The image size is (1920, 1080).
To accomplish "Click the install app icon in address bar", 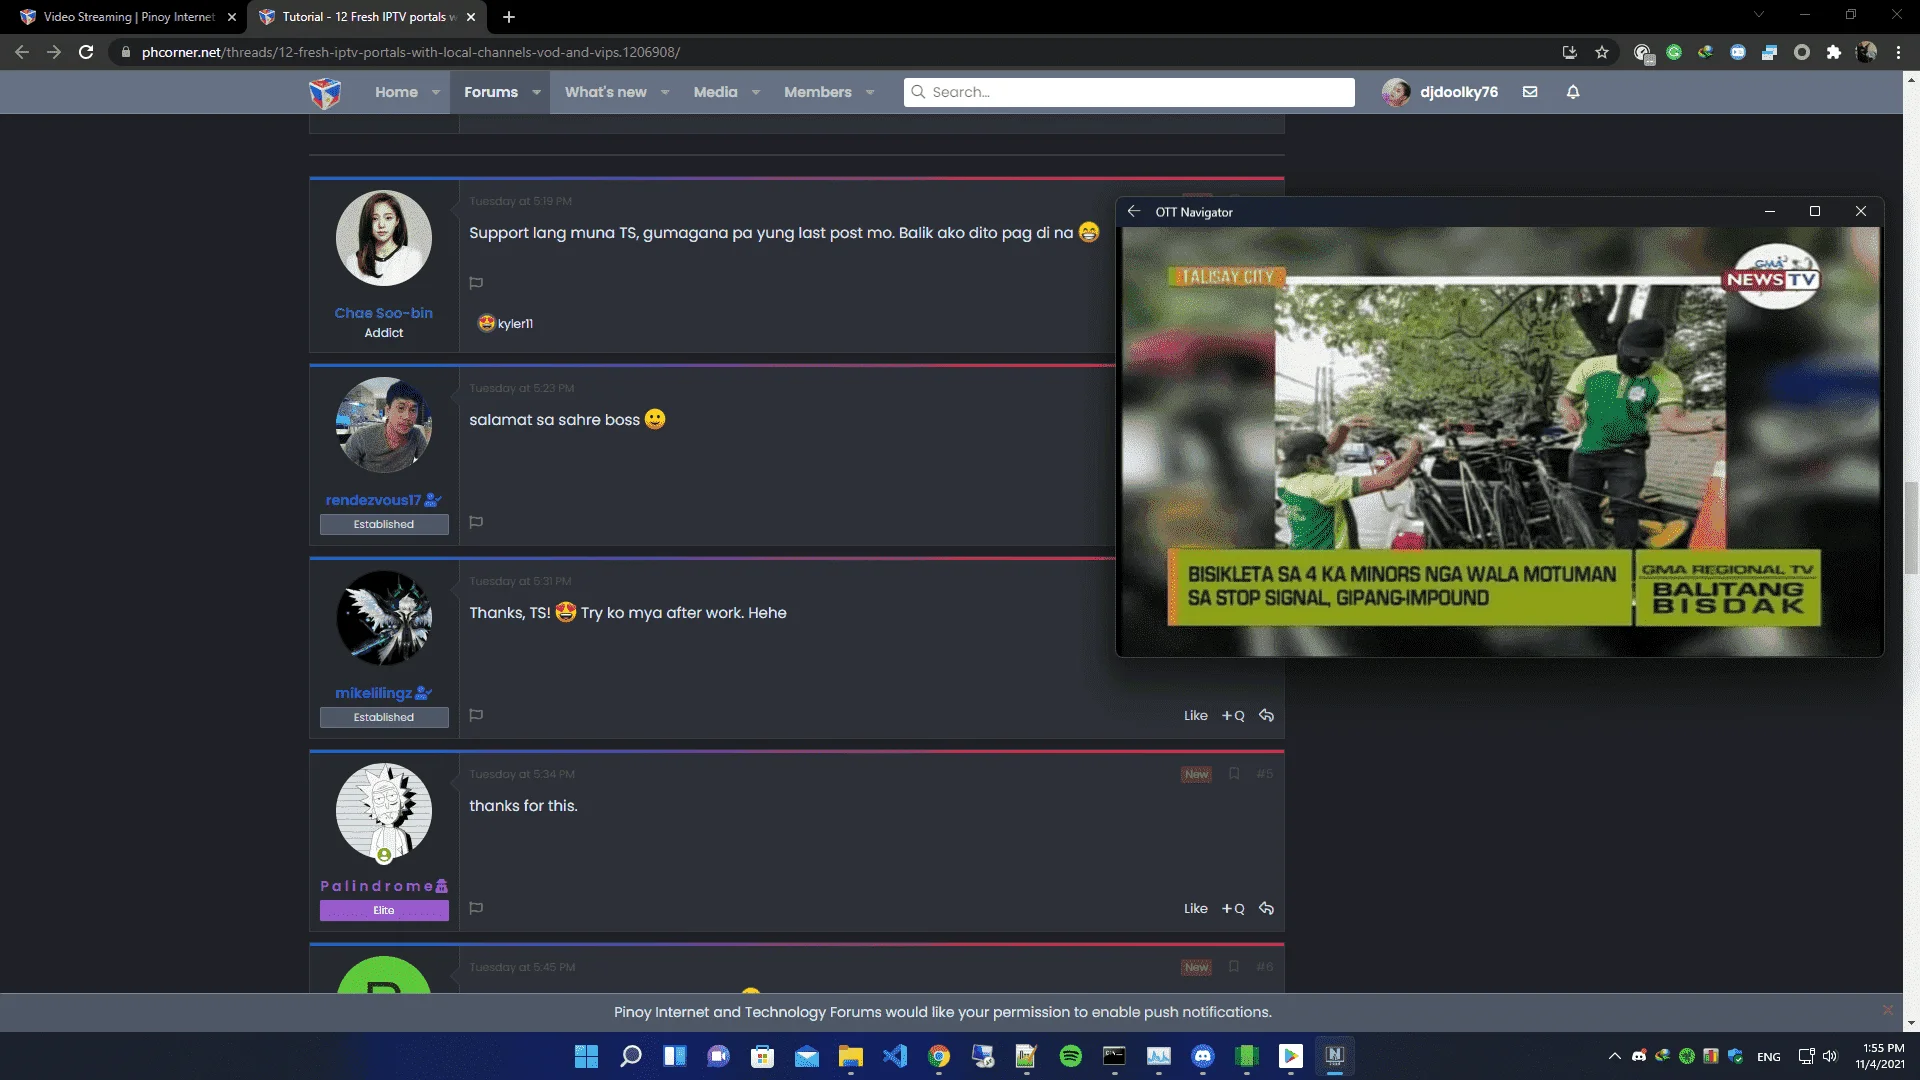I will point(1569,52).
